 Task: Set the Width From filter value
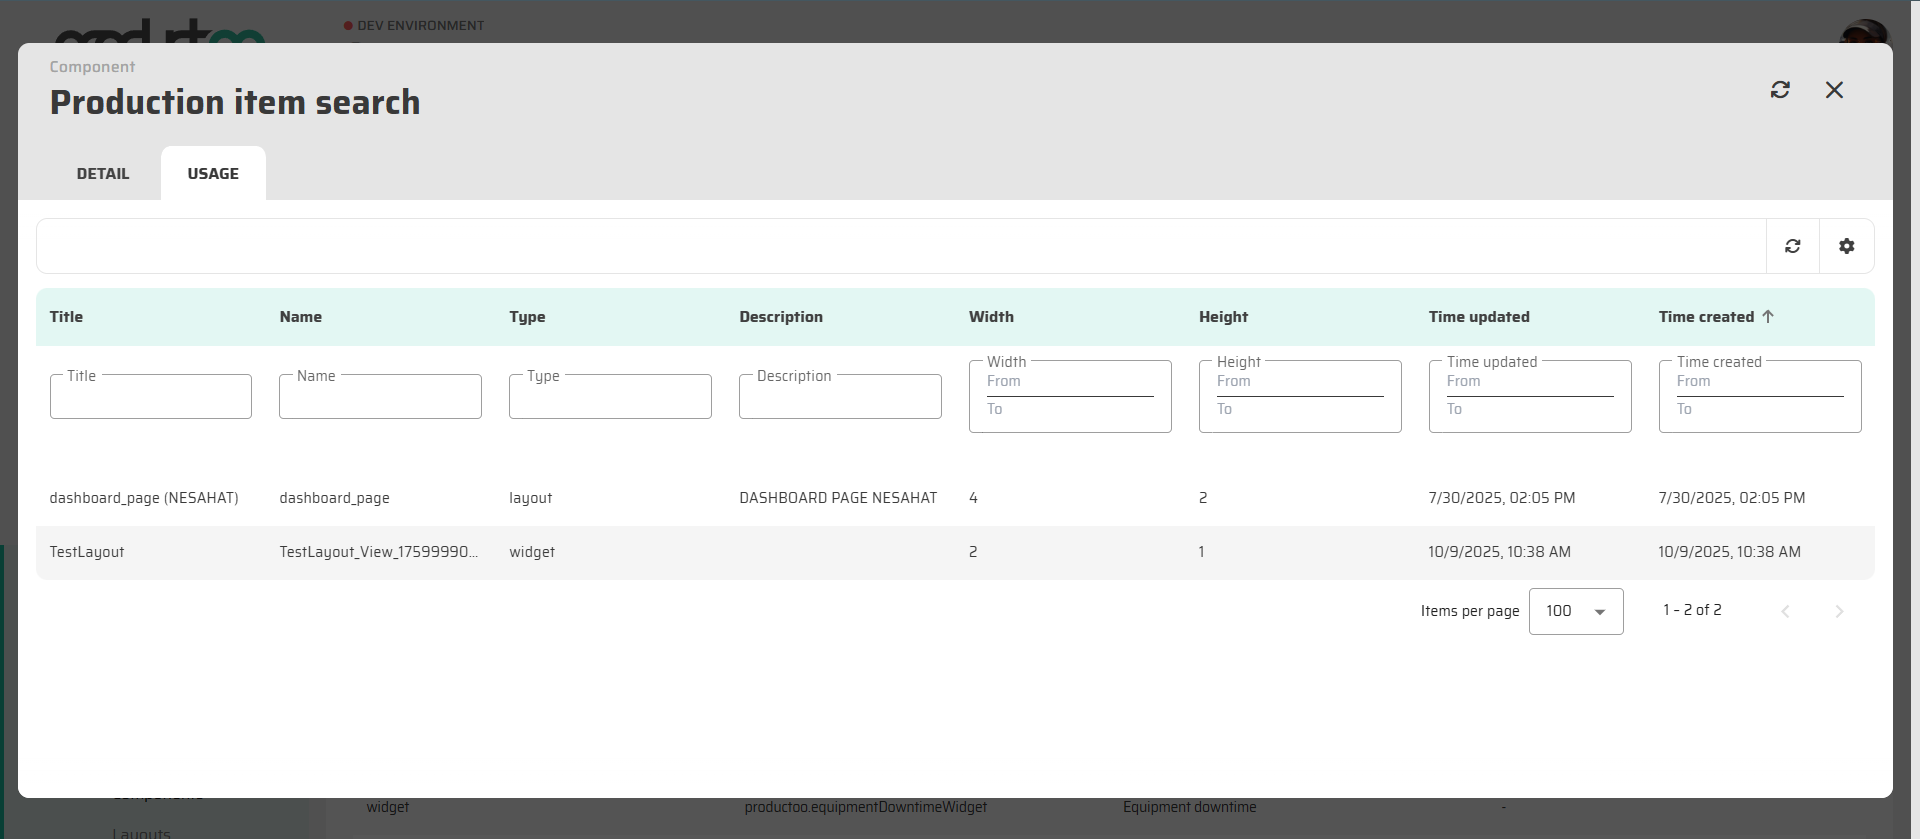[1069, 383]
